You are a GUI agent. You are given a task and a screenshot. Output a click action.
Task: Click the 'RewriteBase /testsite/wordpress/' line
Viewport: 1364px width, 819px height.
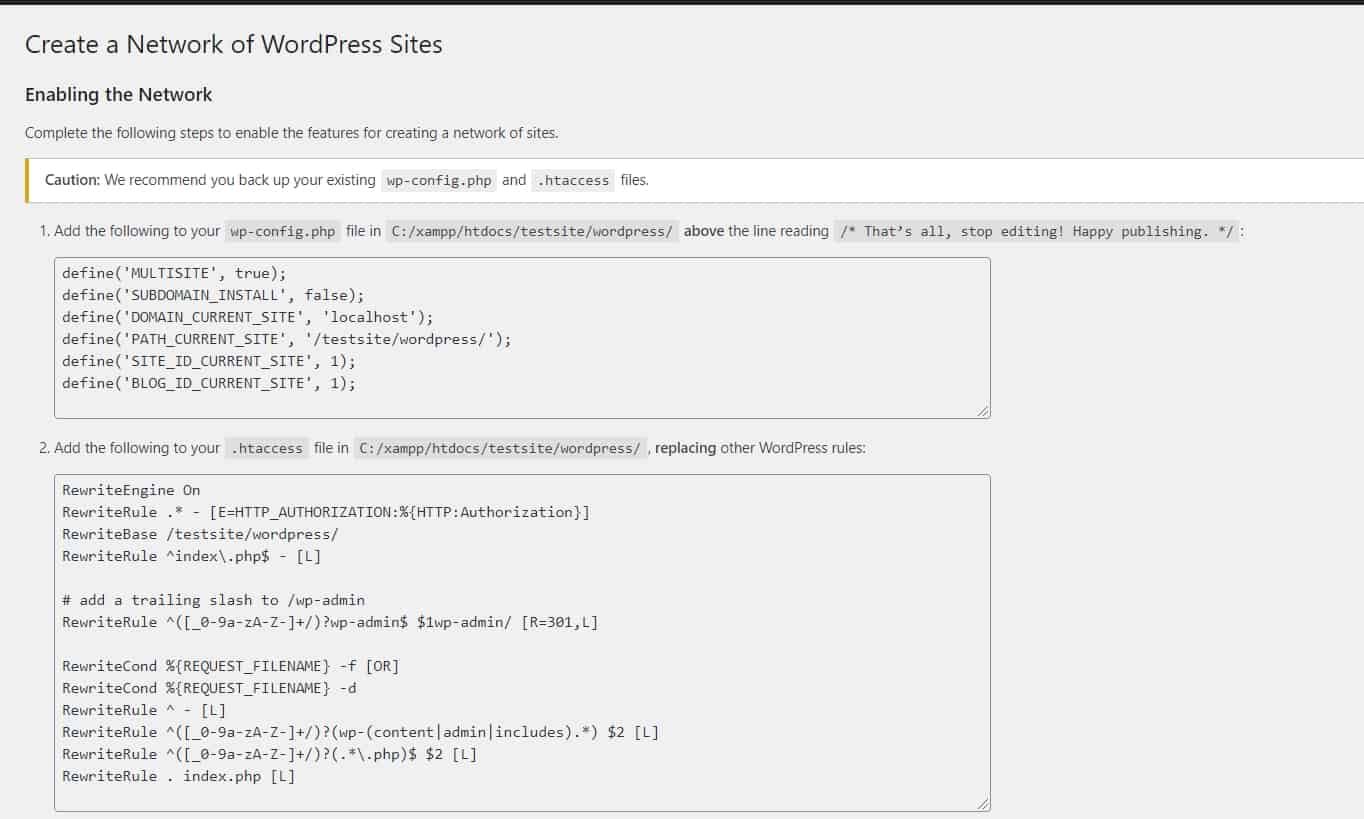[x=200, y=534]
